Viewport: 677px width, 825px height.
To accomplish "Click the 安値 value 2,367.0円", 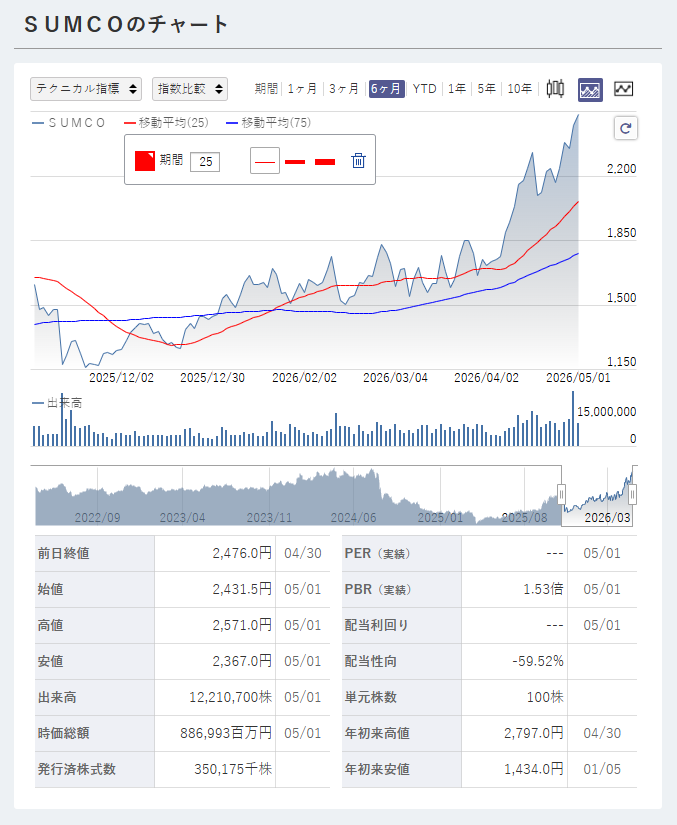I will click(x=242, y=661).
